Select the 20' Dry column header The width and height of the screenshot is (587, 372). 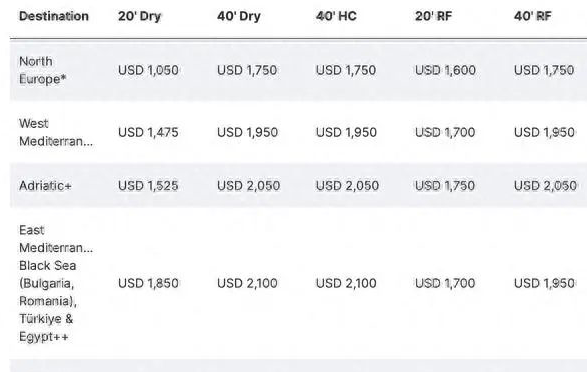(139, 16)
